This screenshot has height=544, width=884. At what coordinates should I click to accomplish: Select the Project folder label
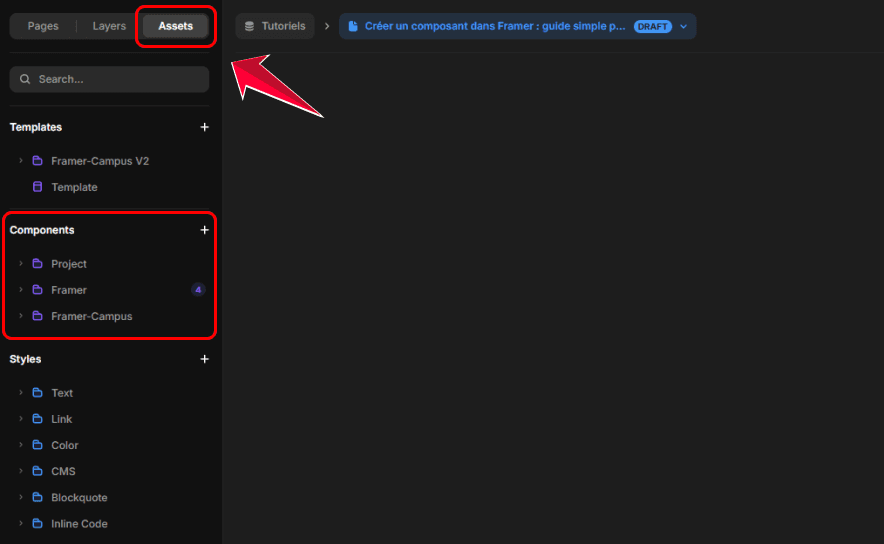pos(69,264)
